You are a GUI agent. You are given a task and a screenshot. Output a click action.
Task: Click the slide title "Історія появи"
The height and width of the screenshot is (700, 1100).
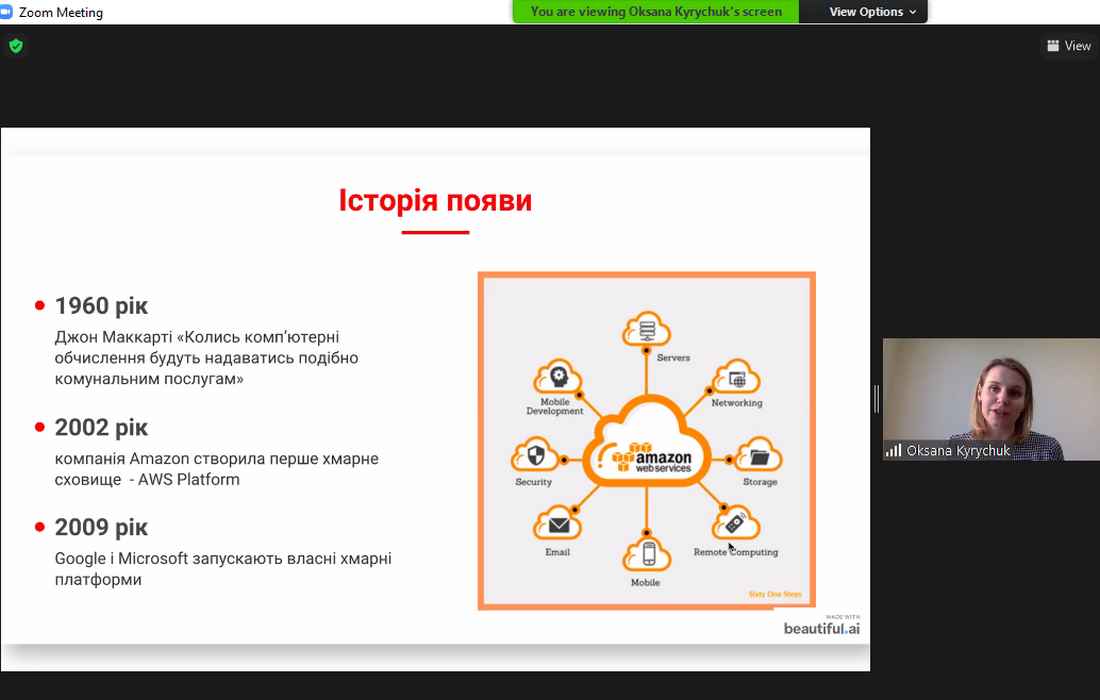(435, 201)
